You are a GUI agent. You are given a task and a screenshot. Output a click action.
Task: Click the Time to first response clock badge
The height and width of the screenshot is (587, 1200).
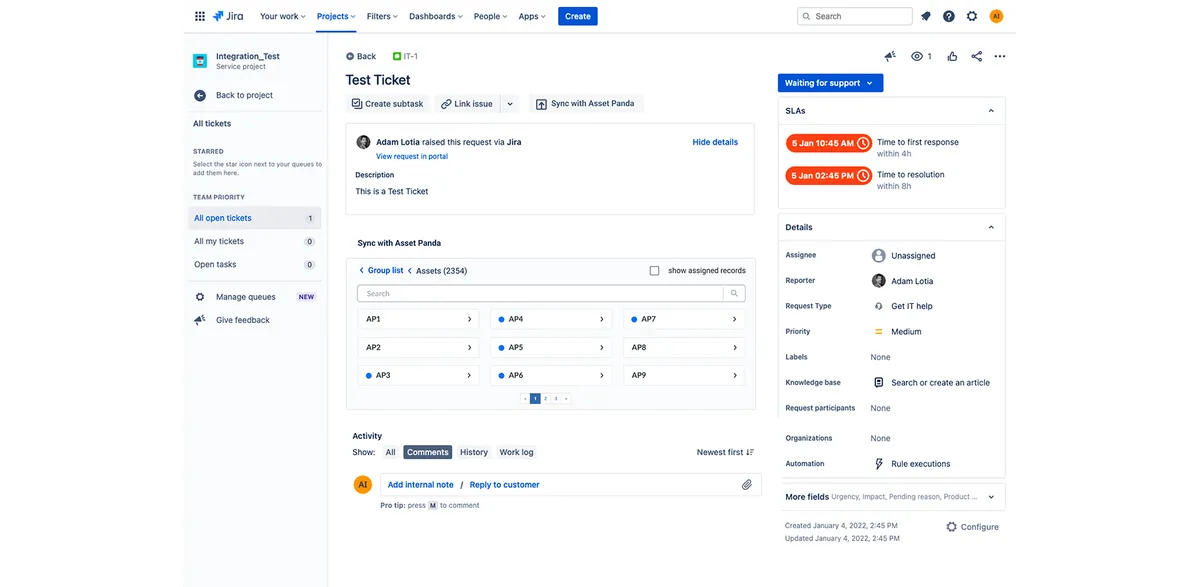click(828, 143)
